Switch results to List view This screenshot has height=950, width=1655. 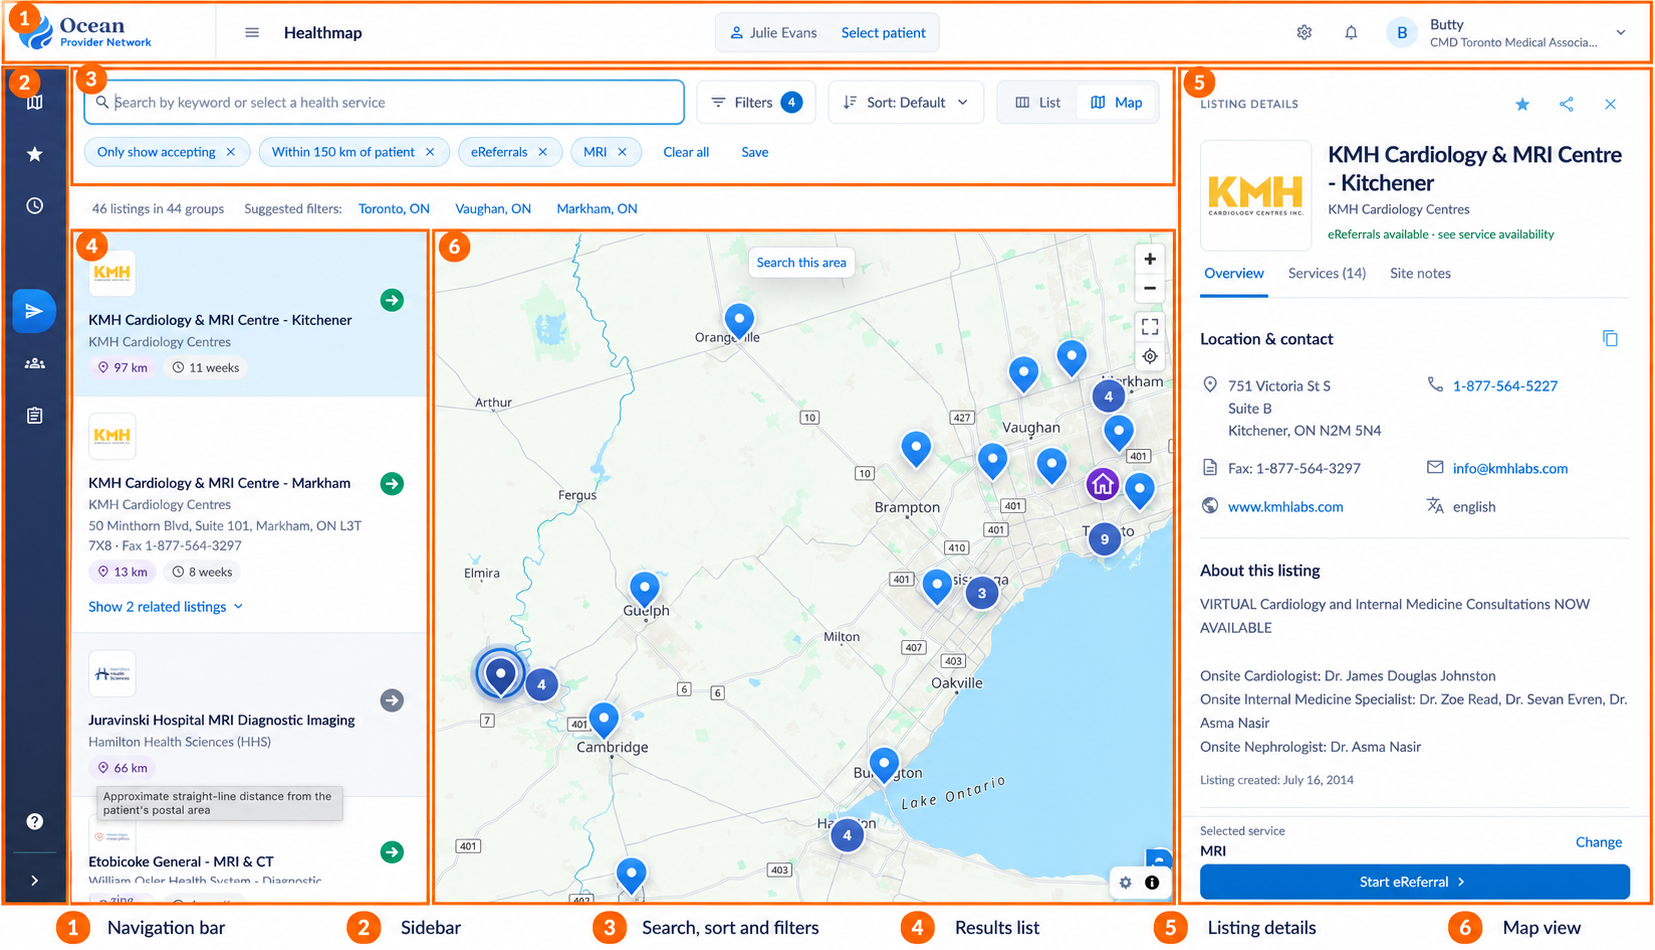(x=1038, y=102)
